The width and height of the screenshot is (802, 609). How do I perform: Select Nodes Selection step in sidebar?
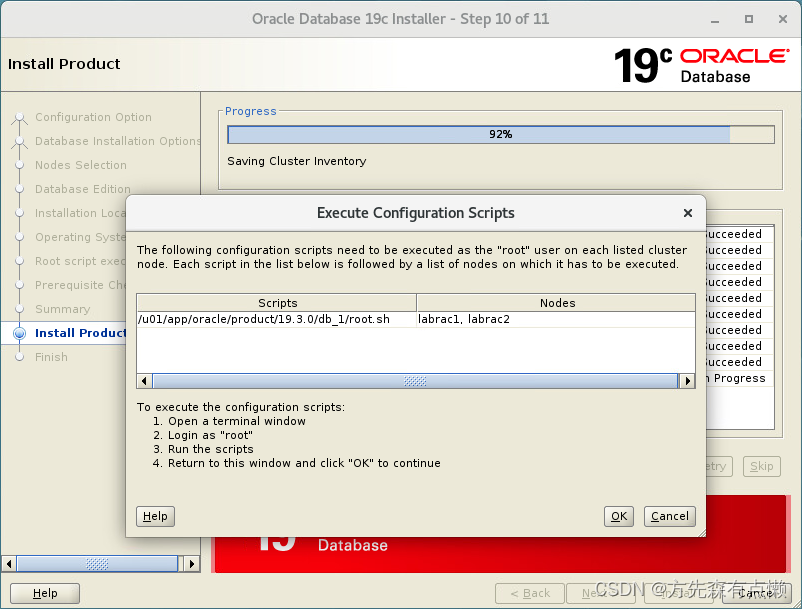click(x=81, y=165)
